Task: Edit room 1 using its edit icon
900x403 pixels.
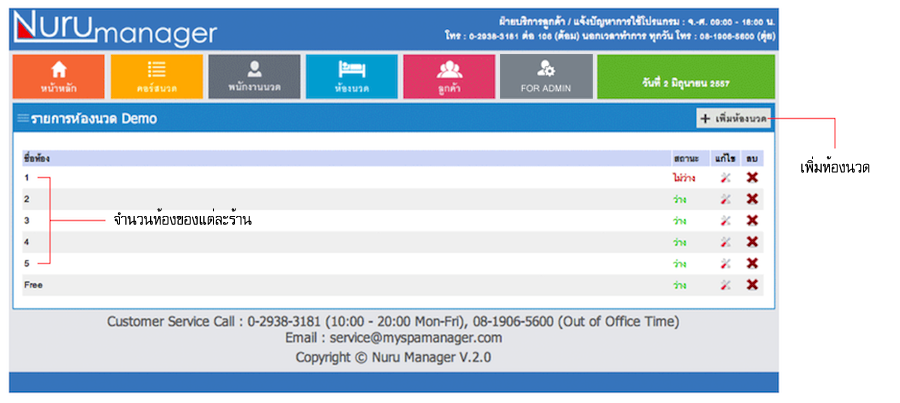Action: tap(726, 178)
